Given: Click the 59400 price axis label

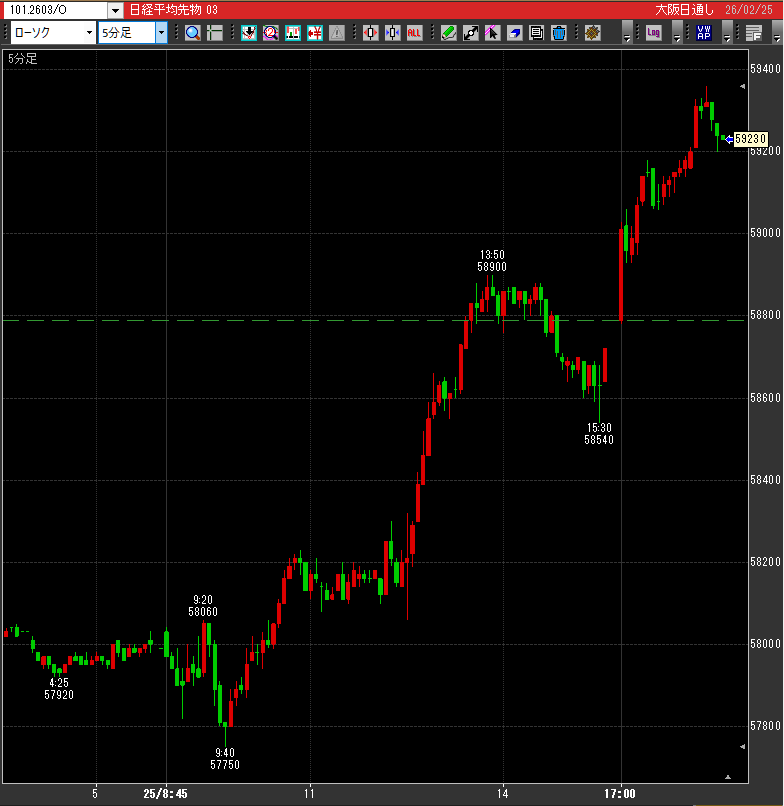Looking at the screenshot, I should tap(765, 69).
